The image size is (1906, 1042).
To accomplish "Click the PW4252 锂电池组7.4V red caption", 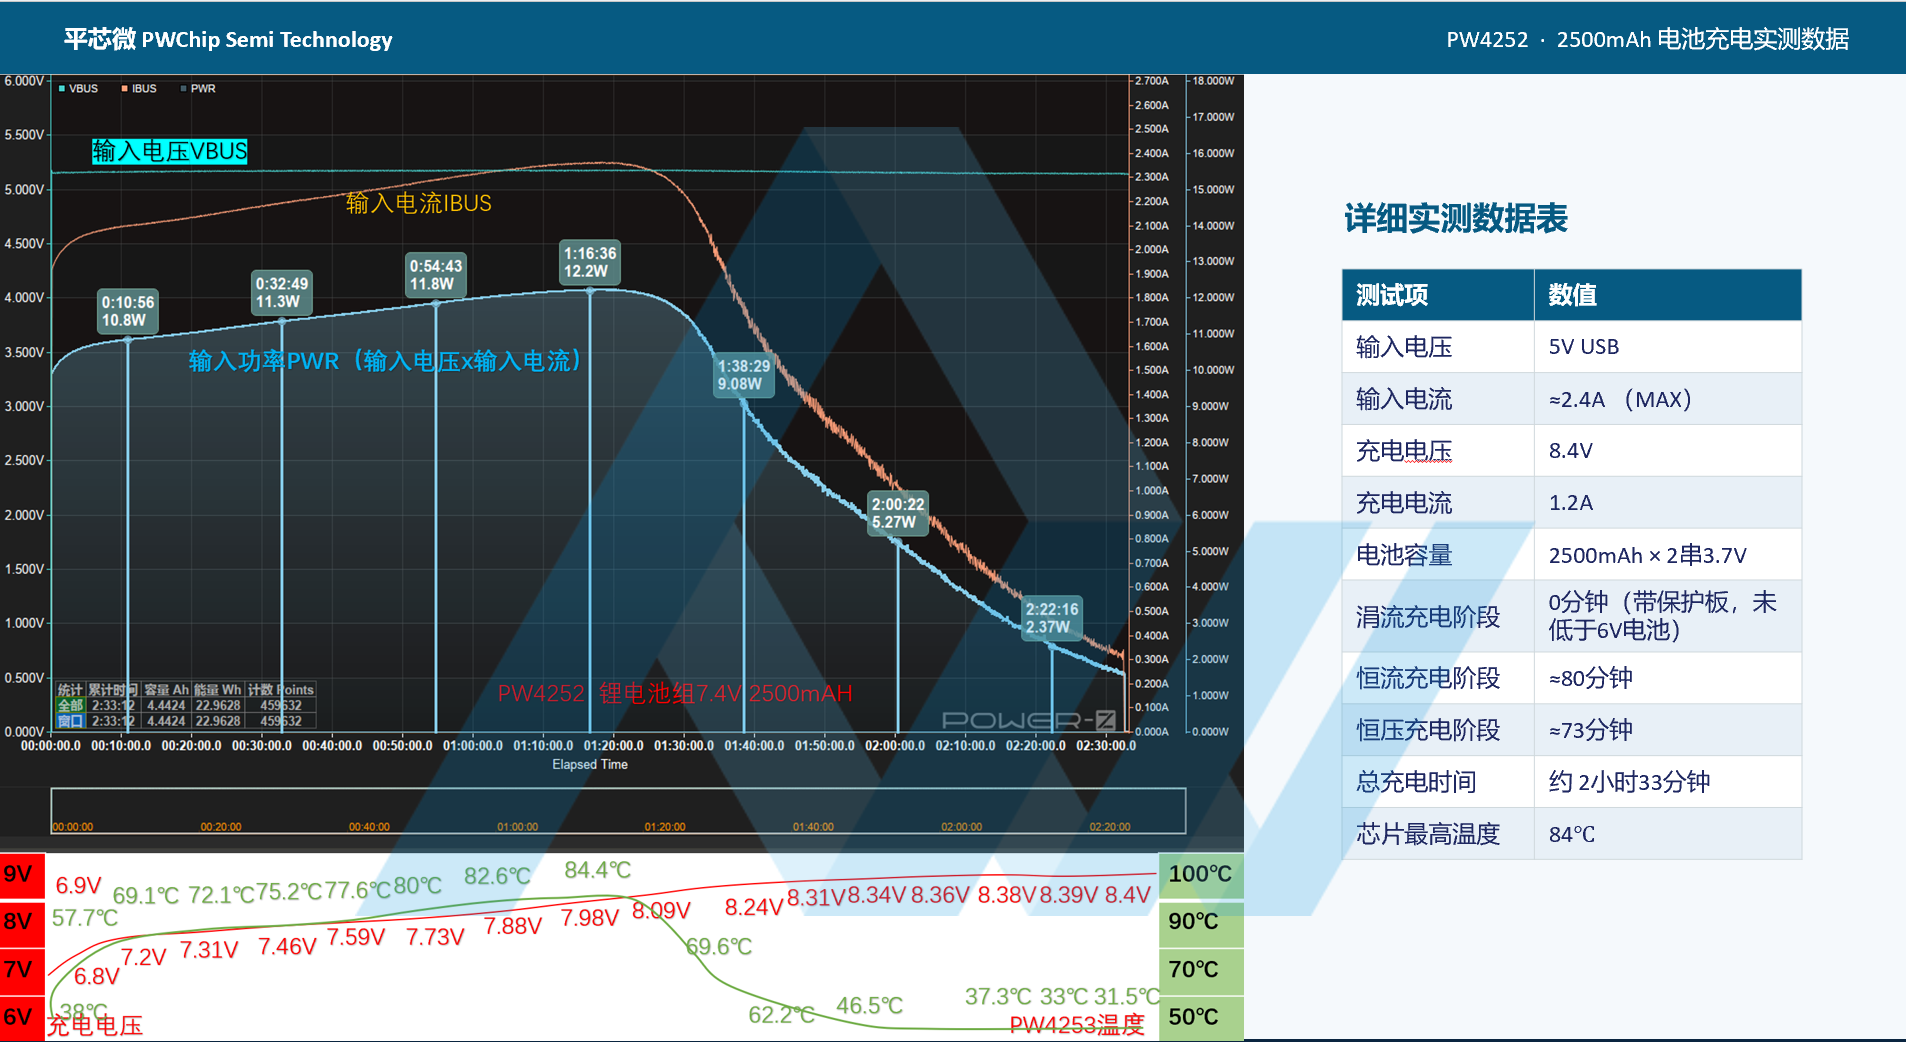I will [675, 693].
